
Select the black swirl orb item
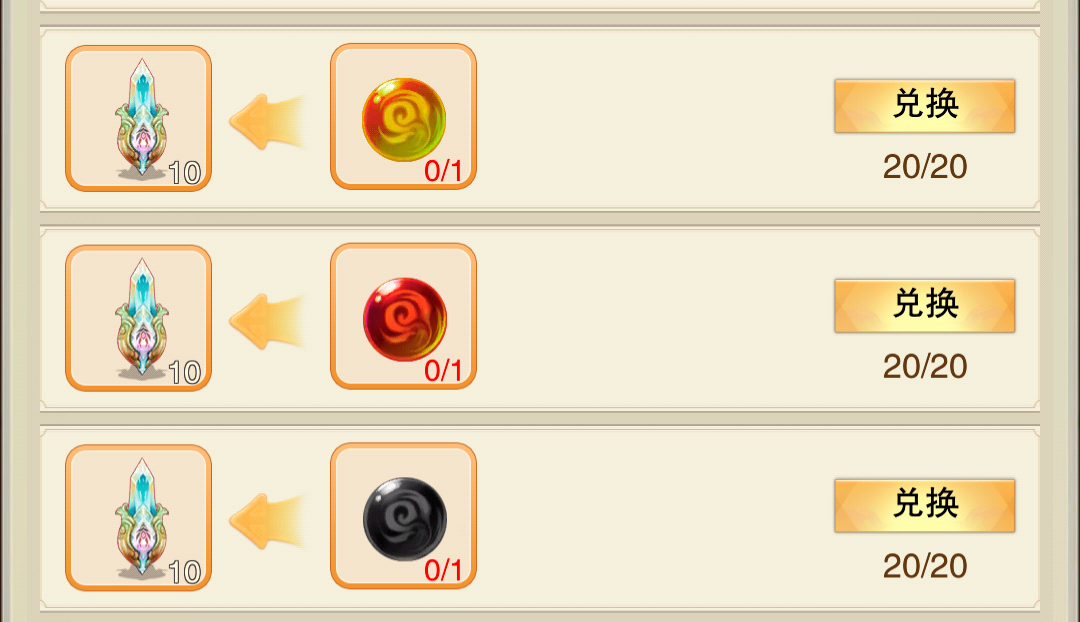click(x=404, y=516)
